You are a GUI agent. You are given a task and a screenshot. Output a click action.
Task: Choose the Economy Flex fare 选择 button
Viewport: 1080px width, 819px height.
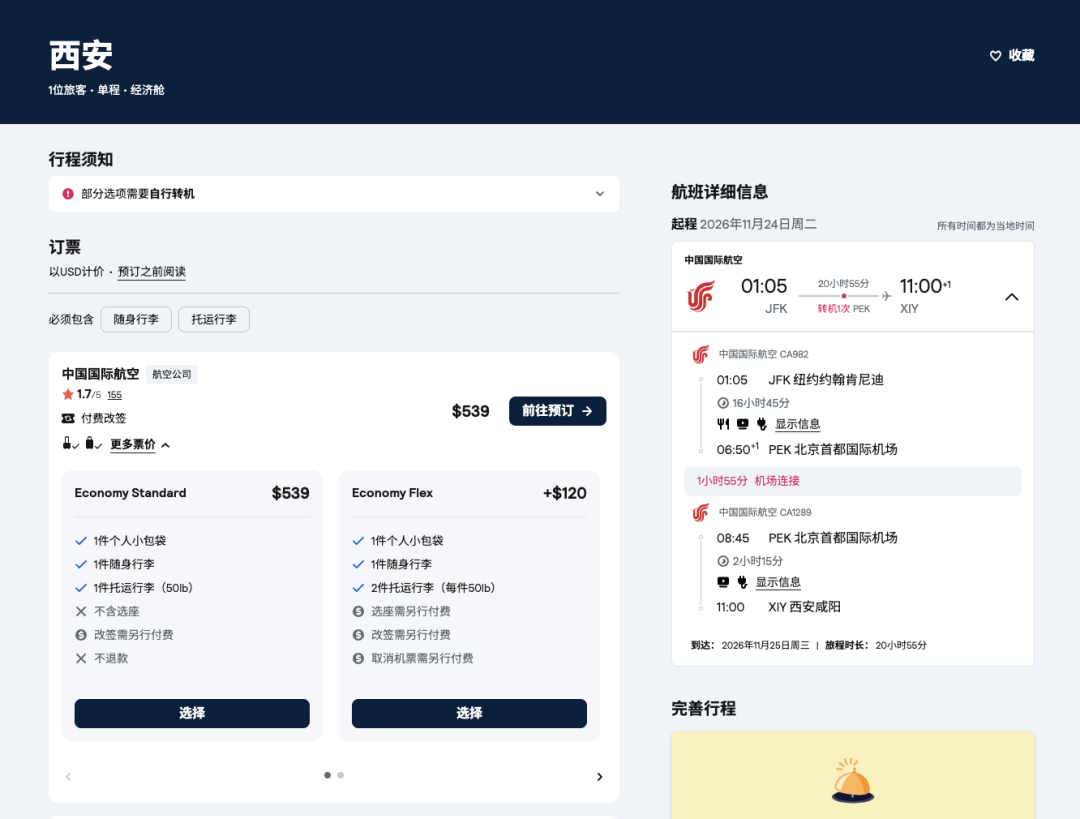point(469,714)
